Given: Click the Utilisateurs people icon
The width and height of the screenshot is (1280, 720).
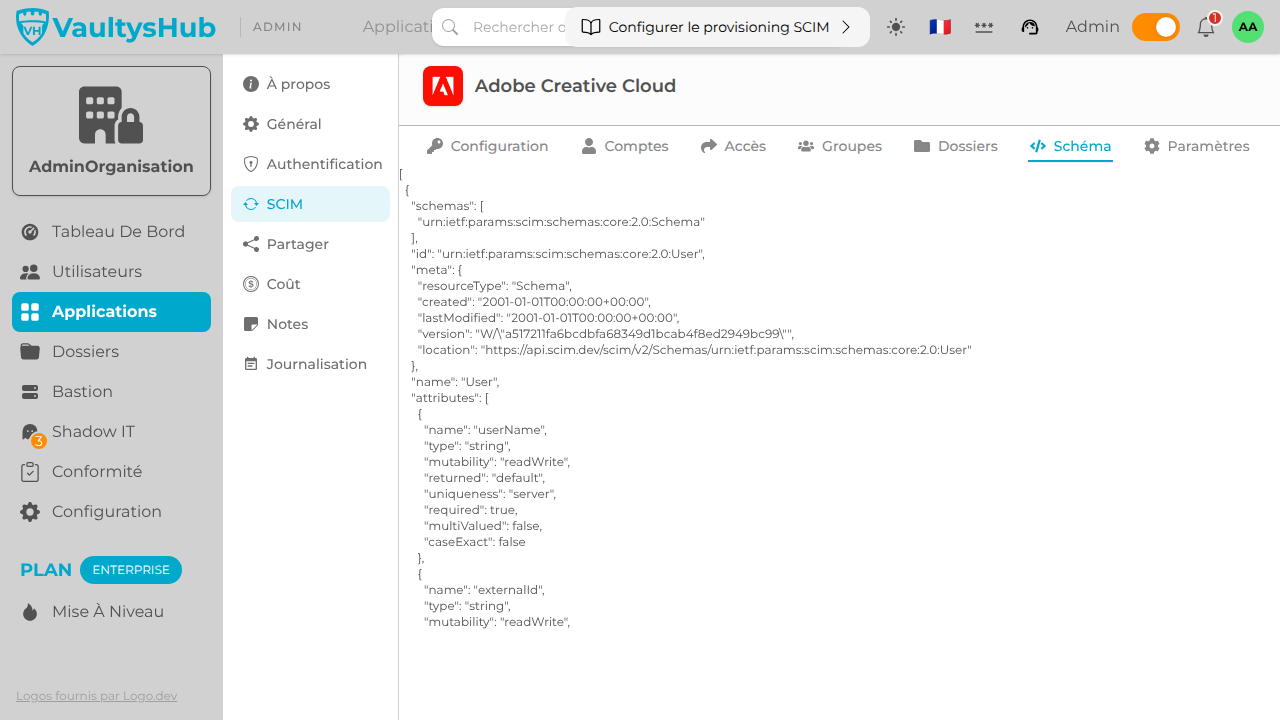Looking at the screenshot, I should tap(30, 272).
